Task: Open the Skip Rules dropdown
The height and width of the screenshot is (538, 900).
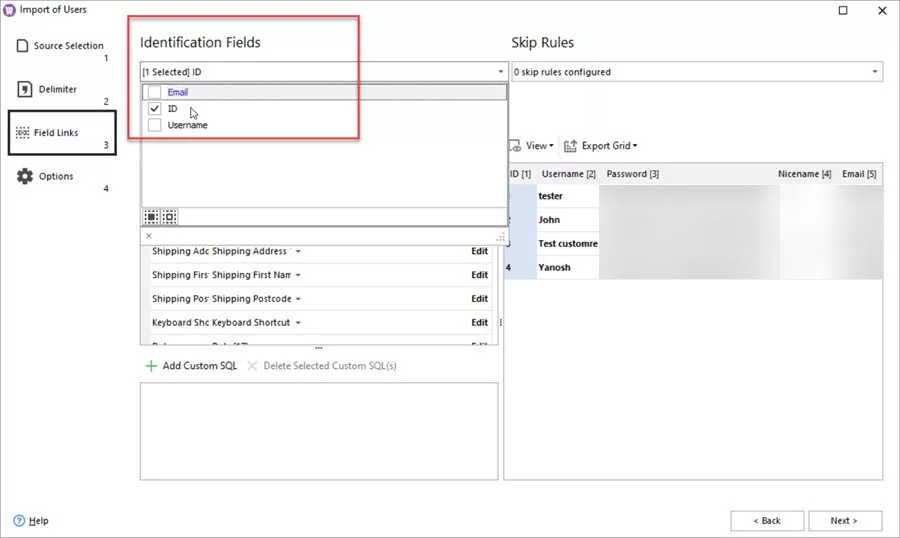Action: (875, 72)
